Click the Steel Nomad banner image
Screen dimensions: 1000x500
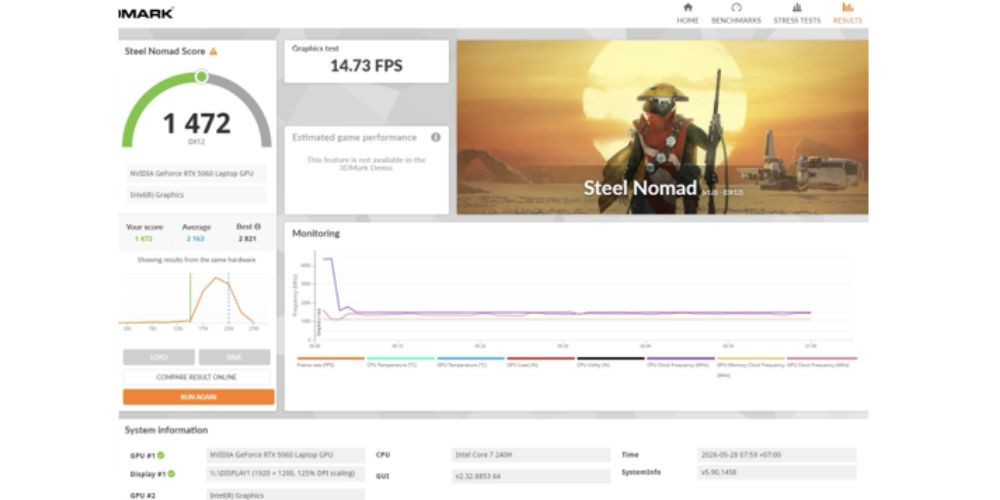coord(662,127)
